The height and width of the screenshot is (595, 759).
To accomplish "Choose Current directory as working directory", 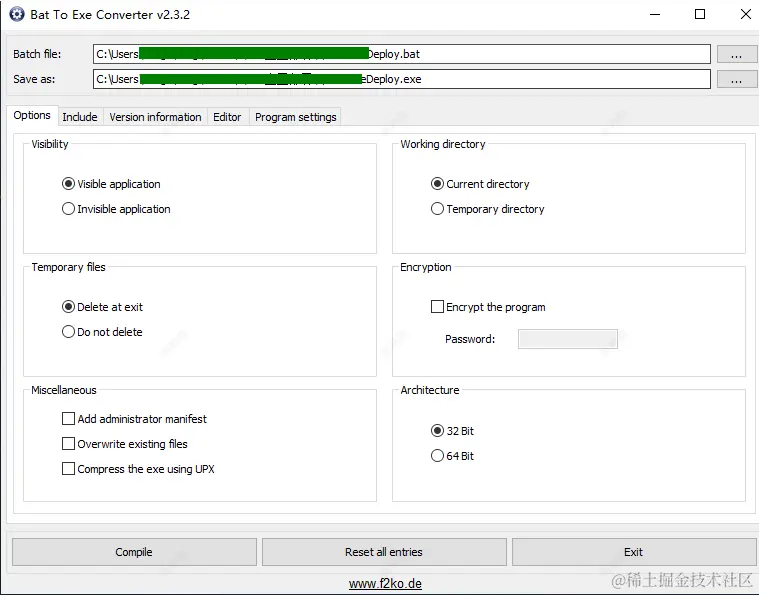I will click(480, 184).
